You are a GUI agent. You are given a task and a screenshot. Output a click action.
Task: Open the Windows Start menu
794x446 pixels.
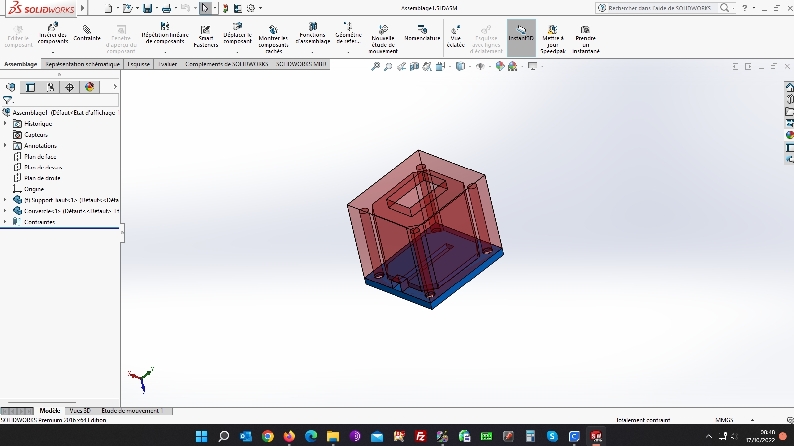click(x=200, y=437)
